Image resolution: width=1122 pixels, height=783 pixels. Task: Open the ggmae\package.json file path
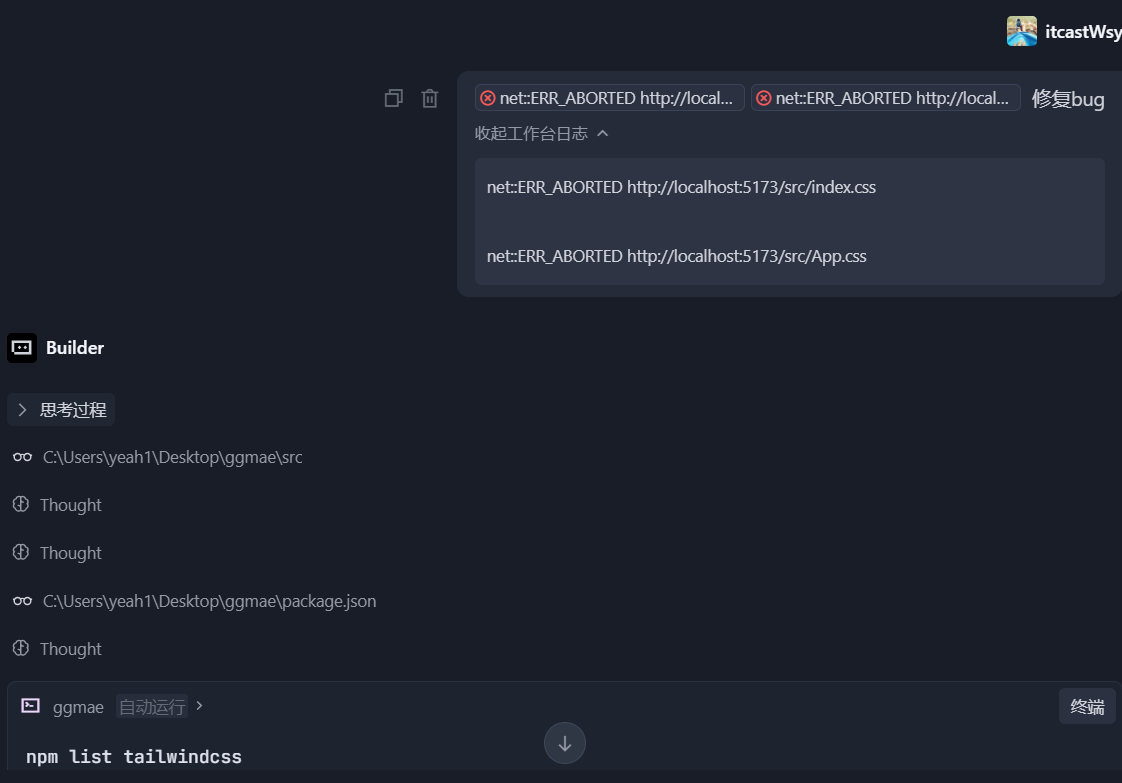[209, 601]
